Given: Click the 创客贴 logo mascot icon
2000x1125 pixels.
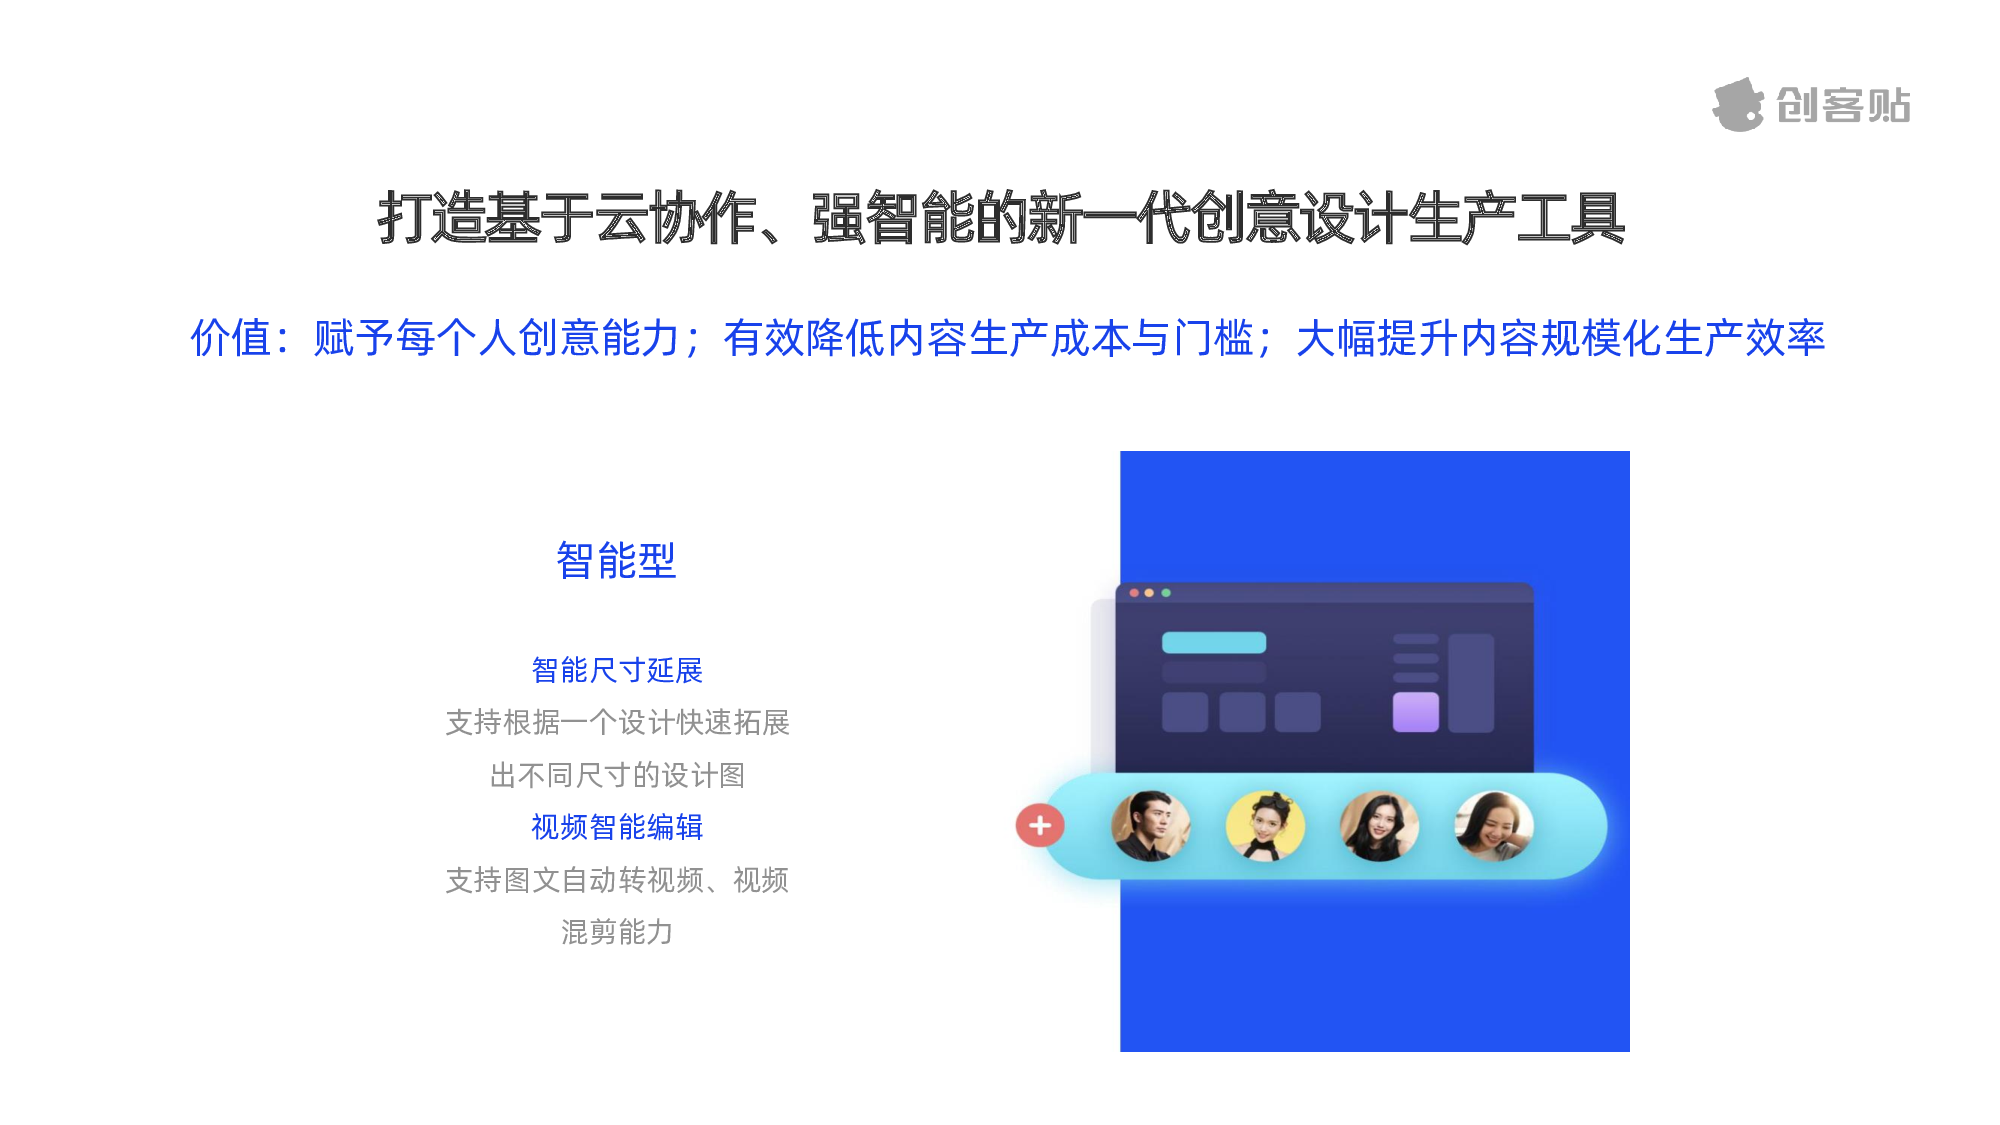Looking at the screenshot, I should coord(1738,105).
